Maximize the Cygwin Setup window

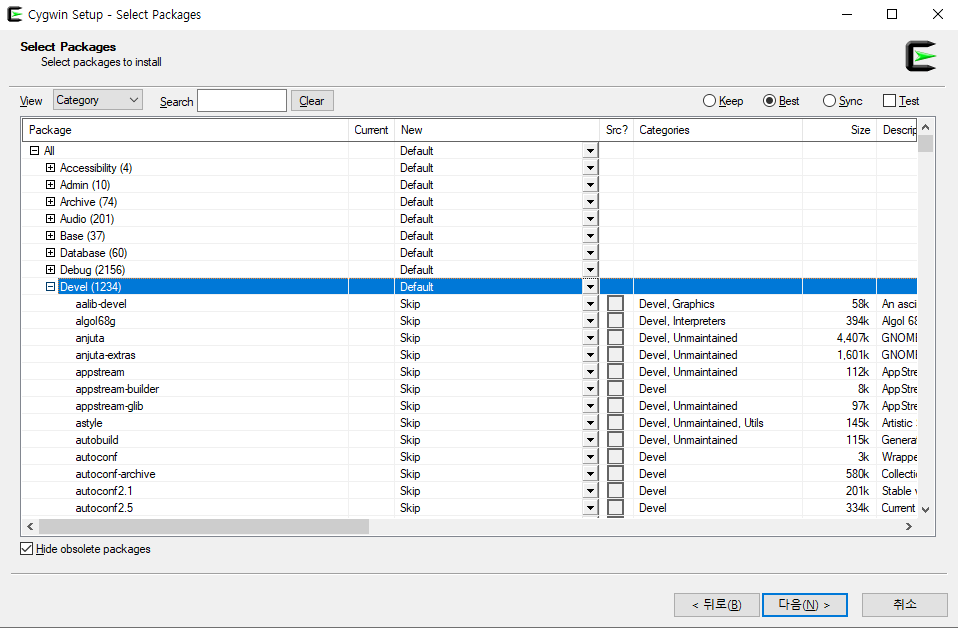pyautogui.click(x=892, y=14)
